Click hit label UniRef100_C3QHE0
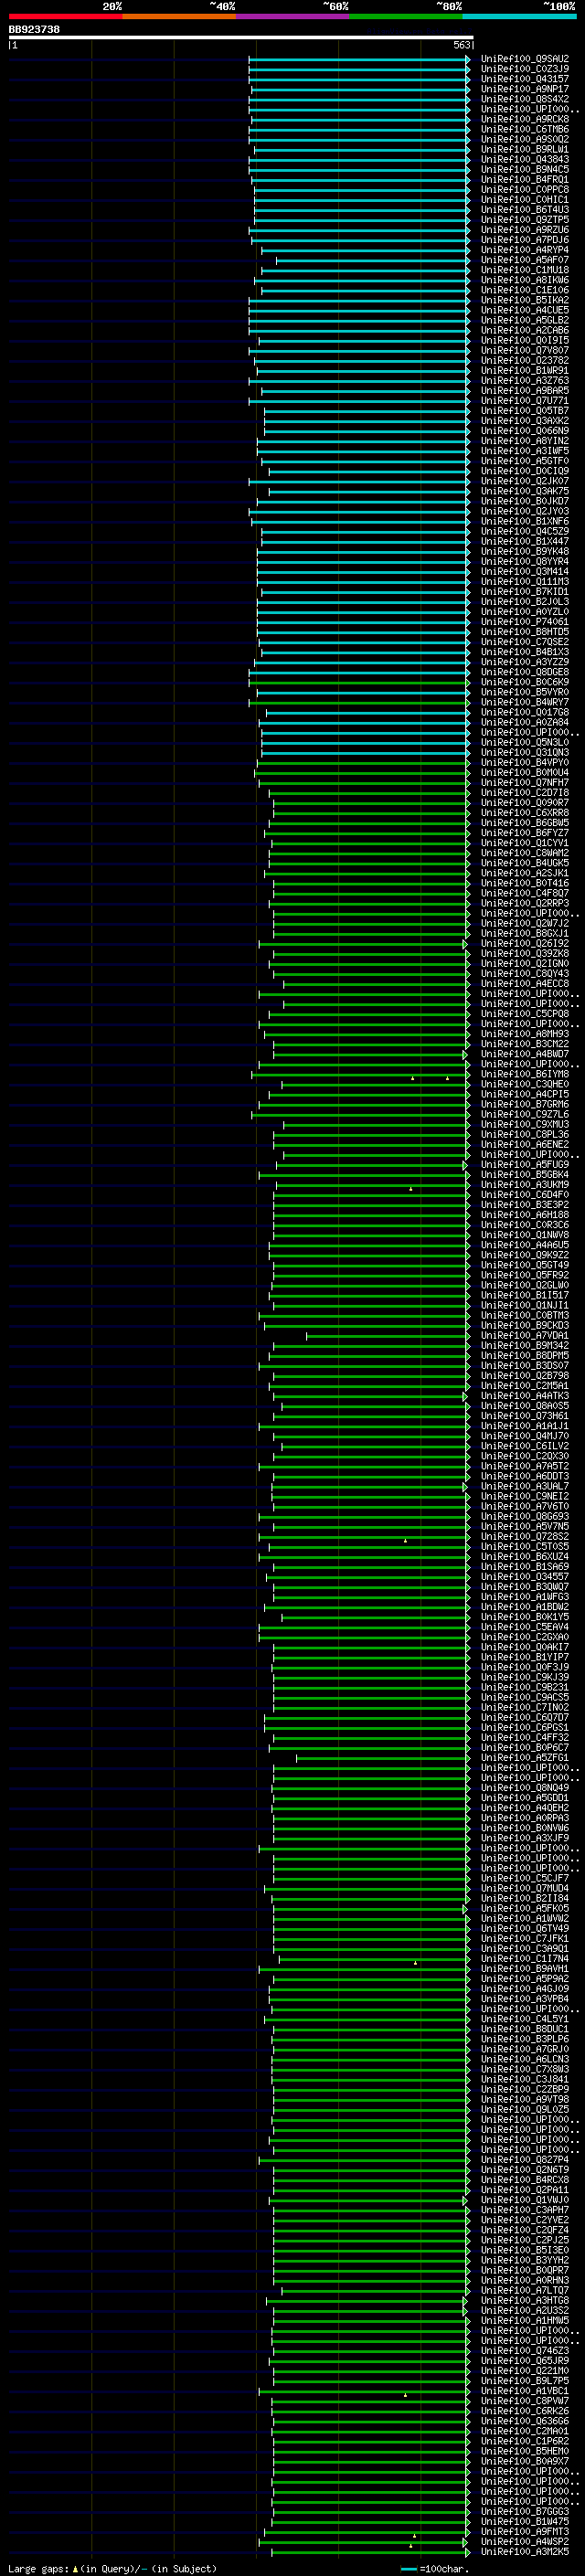This screenshot has width=585, height=2576. click(525, 1084)
